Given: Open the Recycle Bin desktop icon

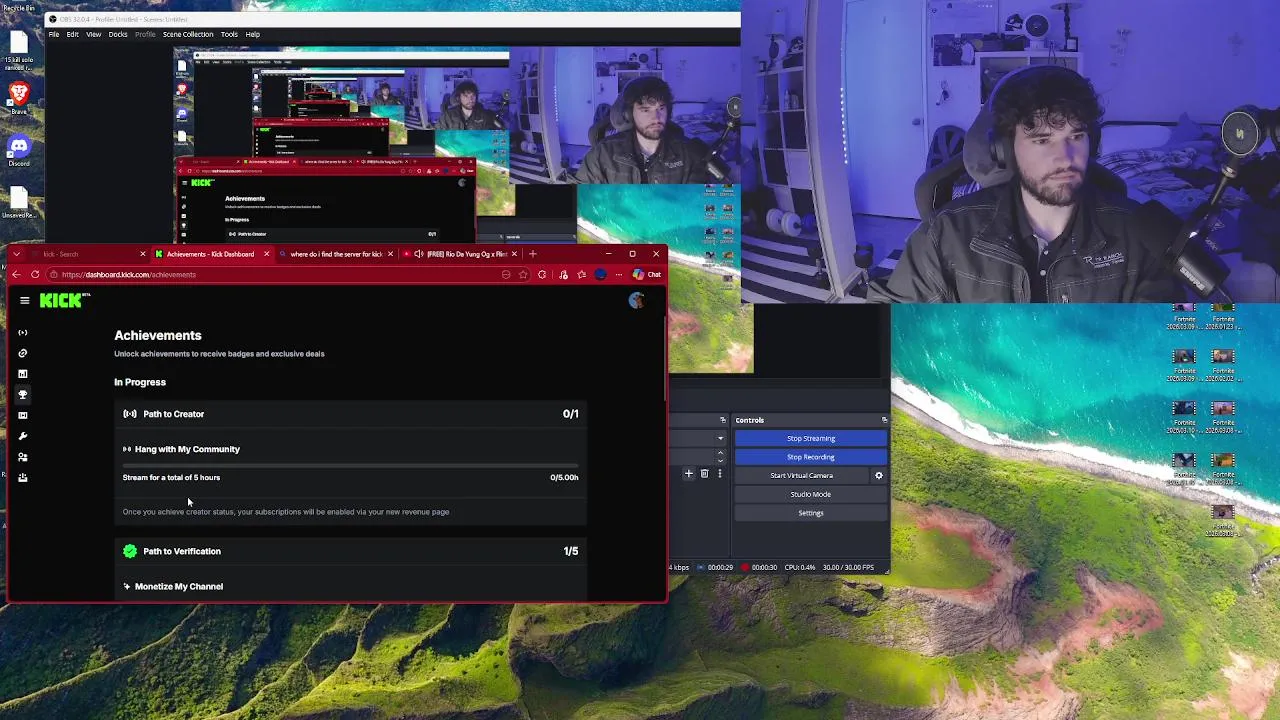Looking at the screenshot, I should coord(19,8).
